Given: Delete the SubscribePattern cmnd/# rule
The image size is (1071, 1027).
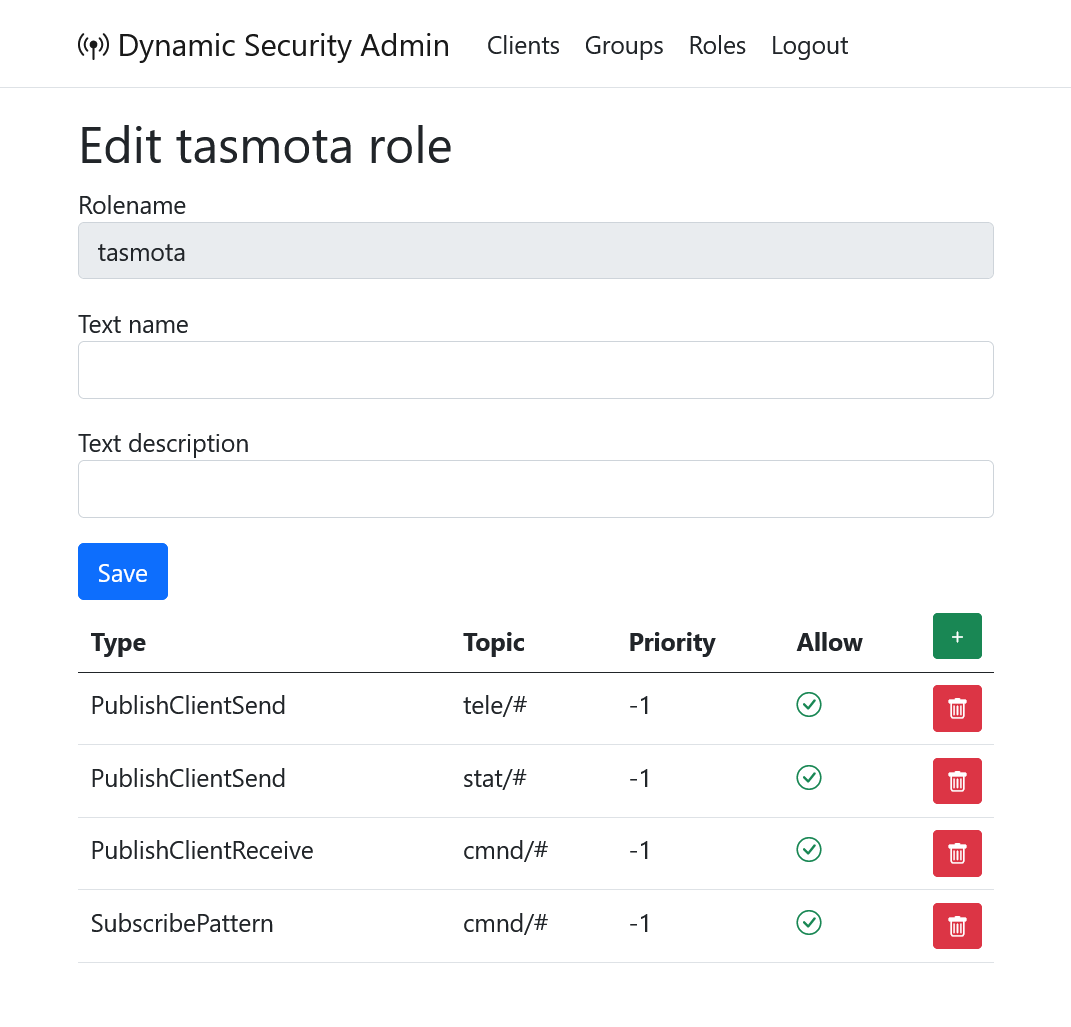Looking at the screenshot, I should [957, 926].
